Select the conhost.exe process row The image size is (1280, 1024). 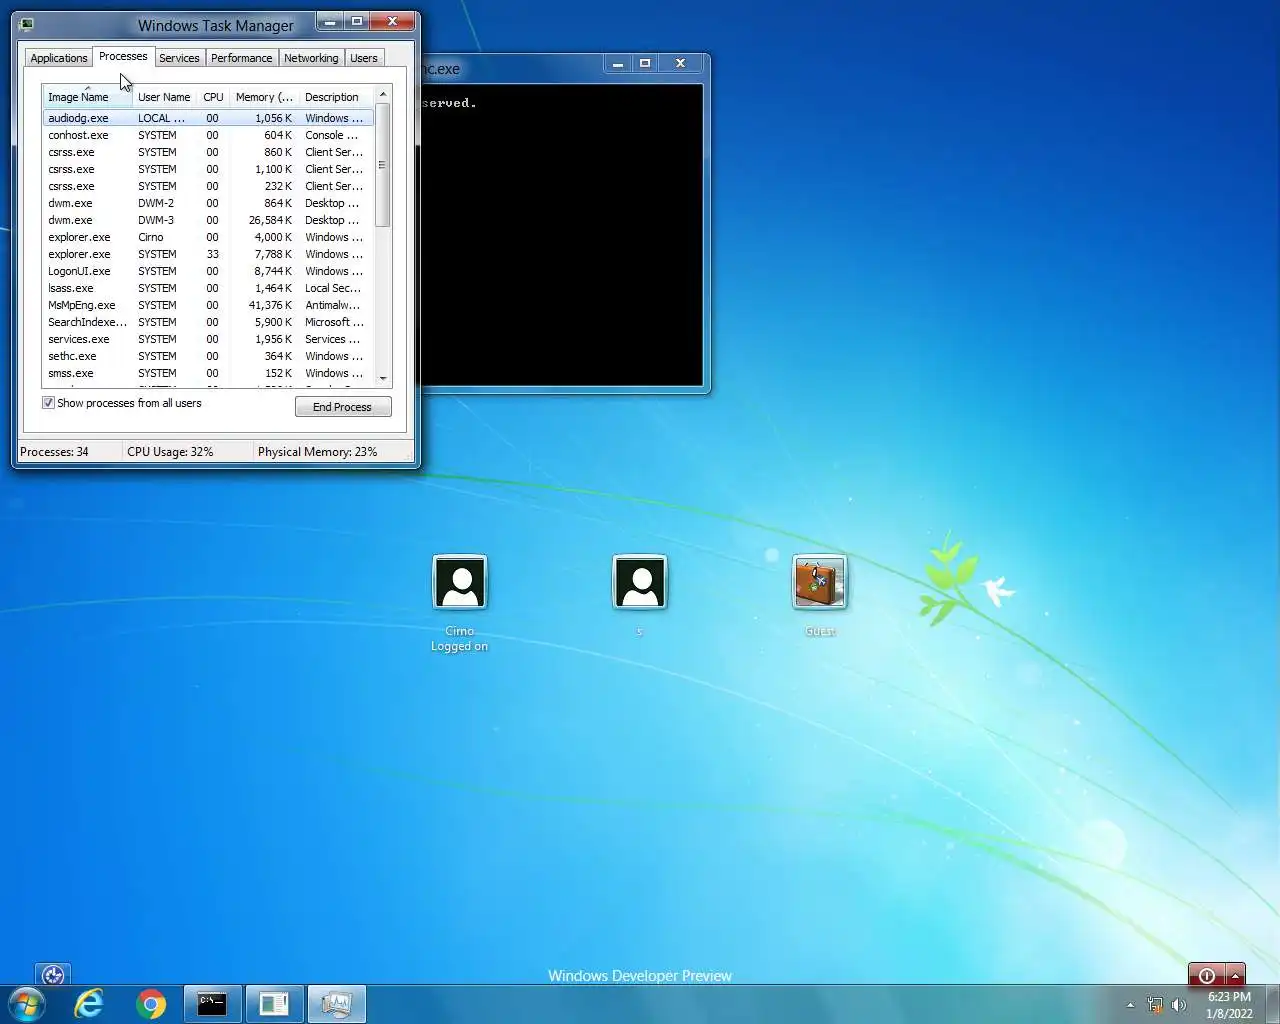pyautogui.click(x=208, y=135)
